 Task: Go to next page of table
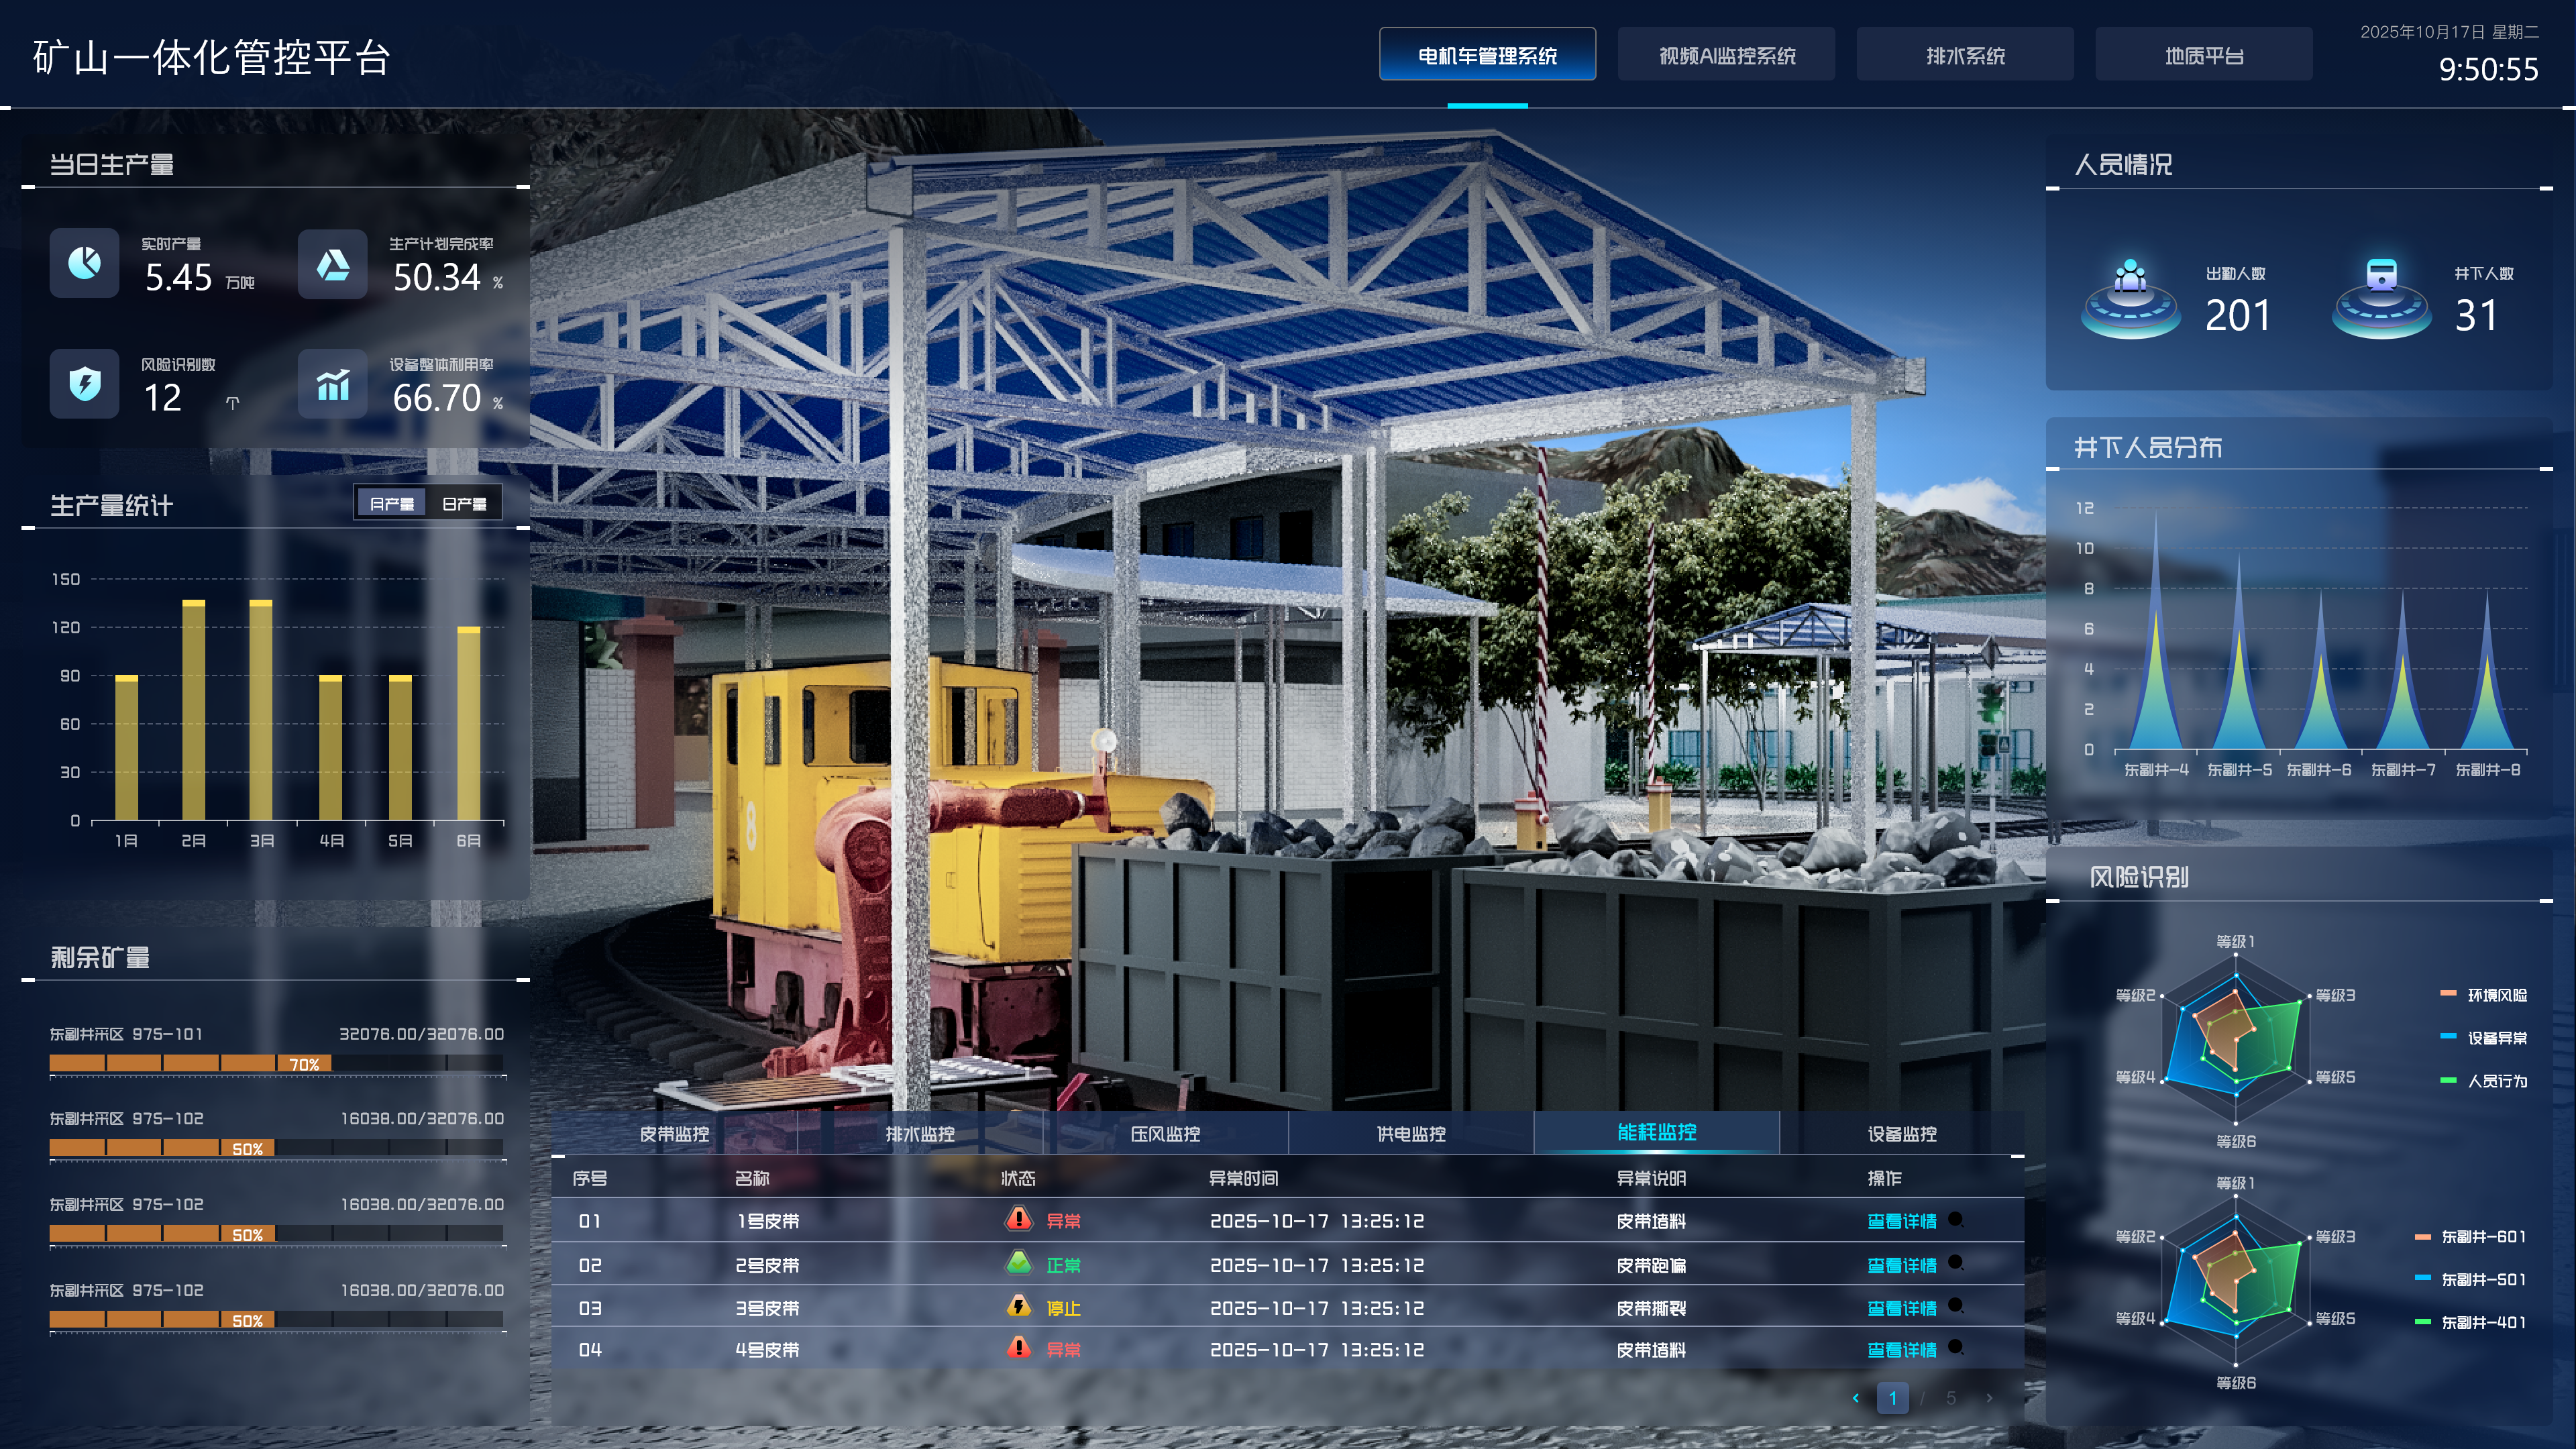click(x=1989, y=1398)
